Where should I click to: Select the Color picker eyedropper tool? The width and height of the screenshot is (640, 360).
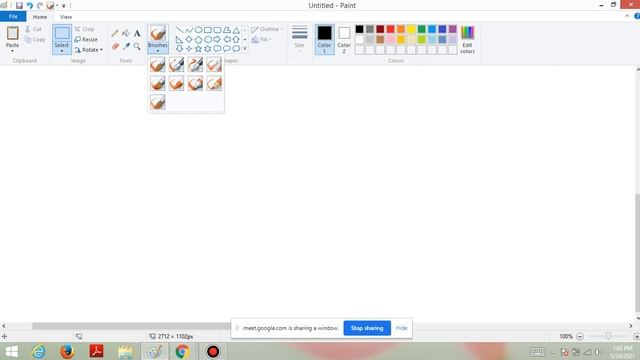tap(126, 47)
